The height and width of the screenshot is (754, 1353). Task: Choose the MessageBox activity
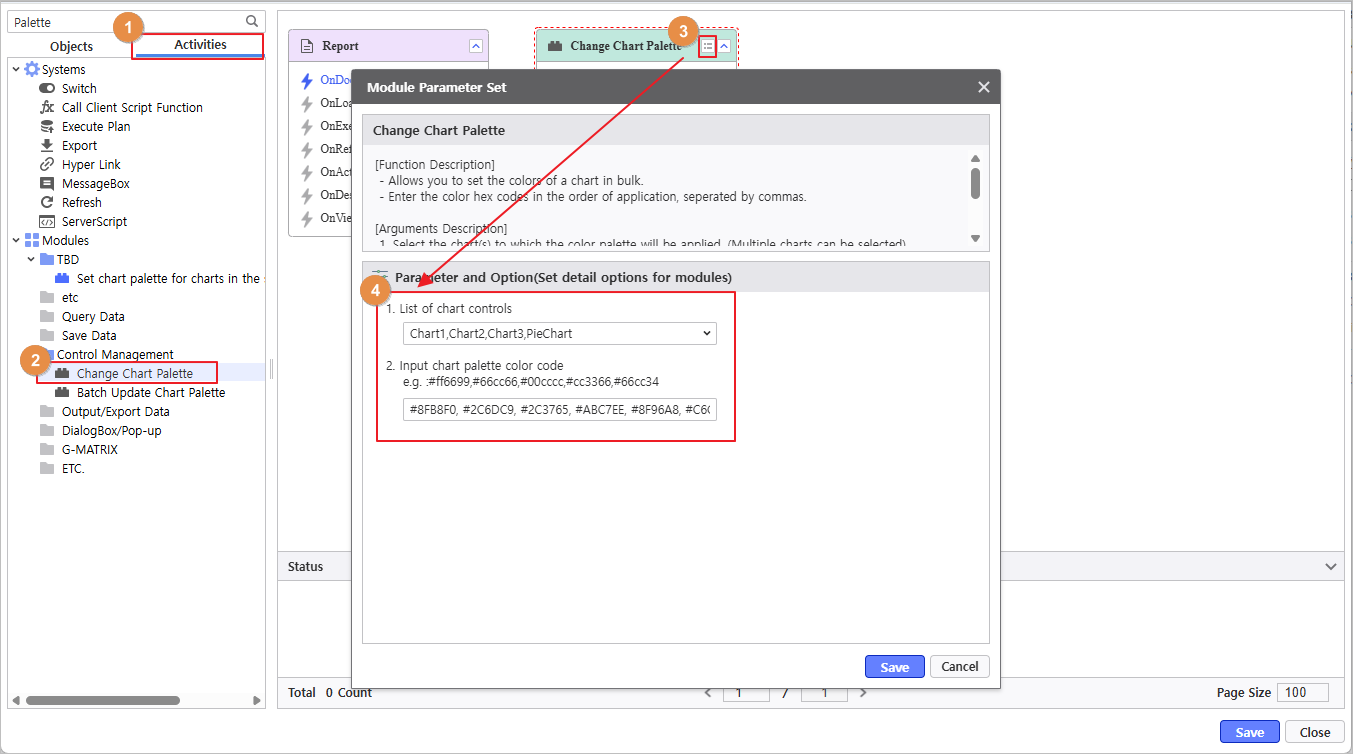[x=95, y=184]
